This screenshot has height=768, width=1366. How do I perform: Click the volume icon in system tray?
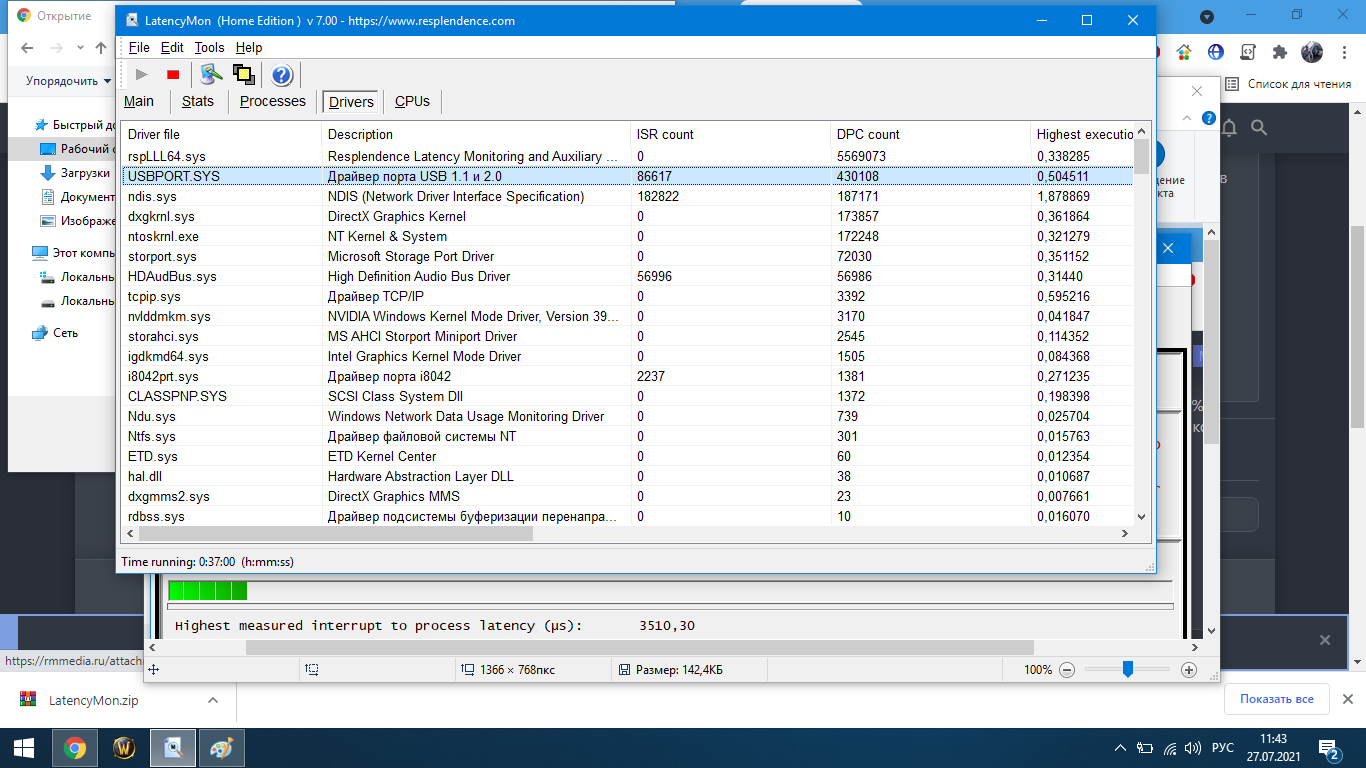[1192, 748]
